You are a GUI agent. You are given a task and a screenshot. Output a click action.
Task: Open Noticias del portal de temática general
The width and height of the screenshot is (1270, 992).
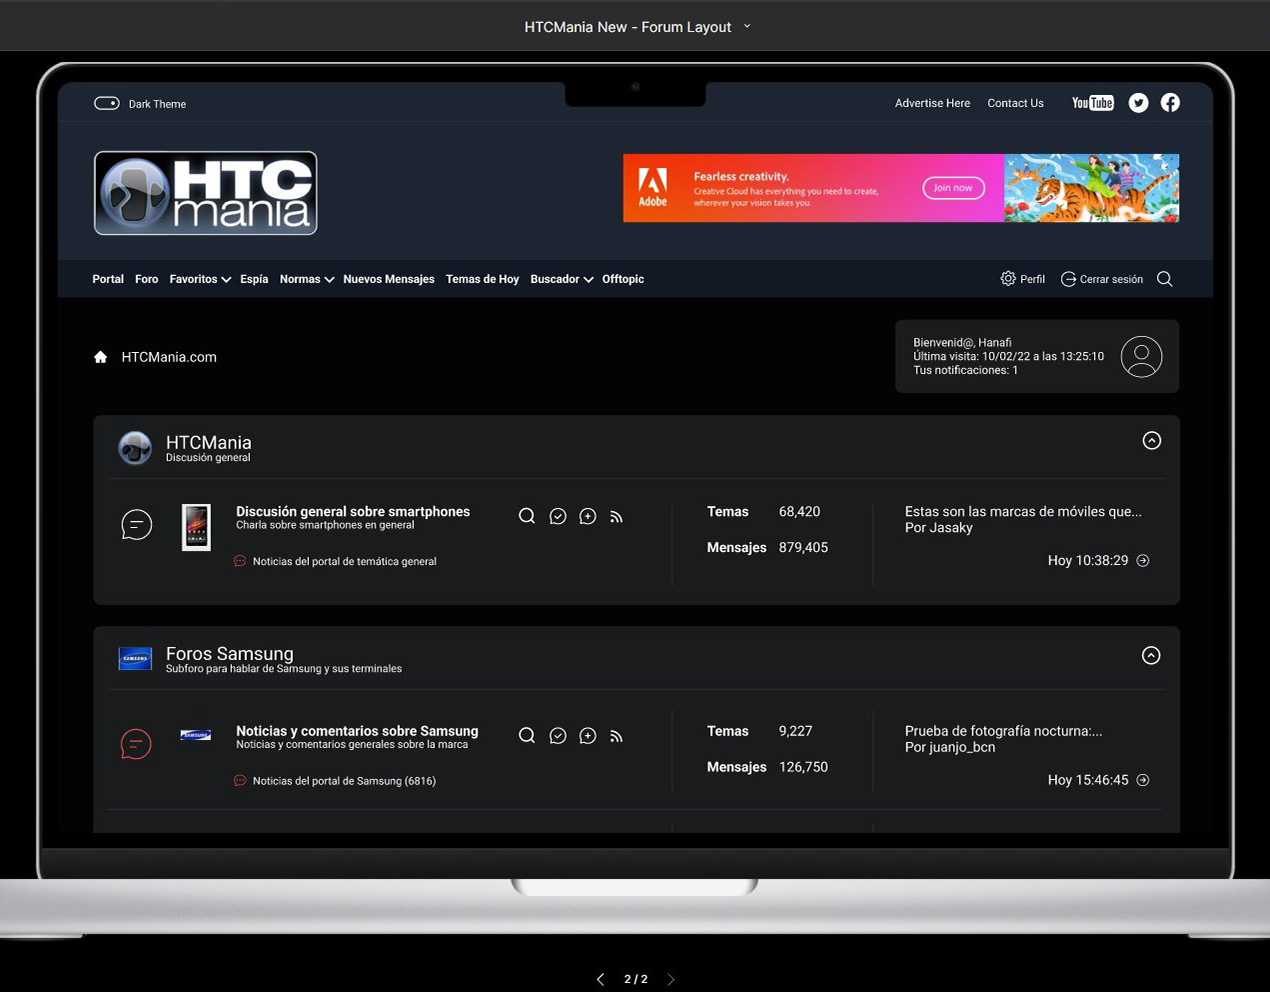[344, 561]
